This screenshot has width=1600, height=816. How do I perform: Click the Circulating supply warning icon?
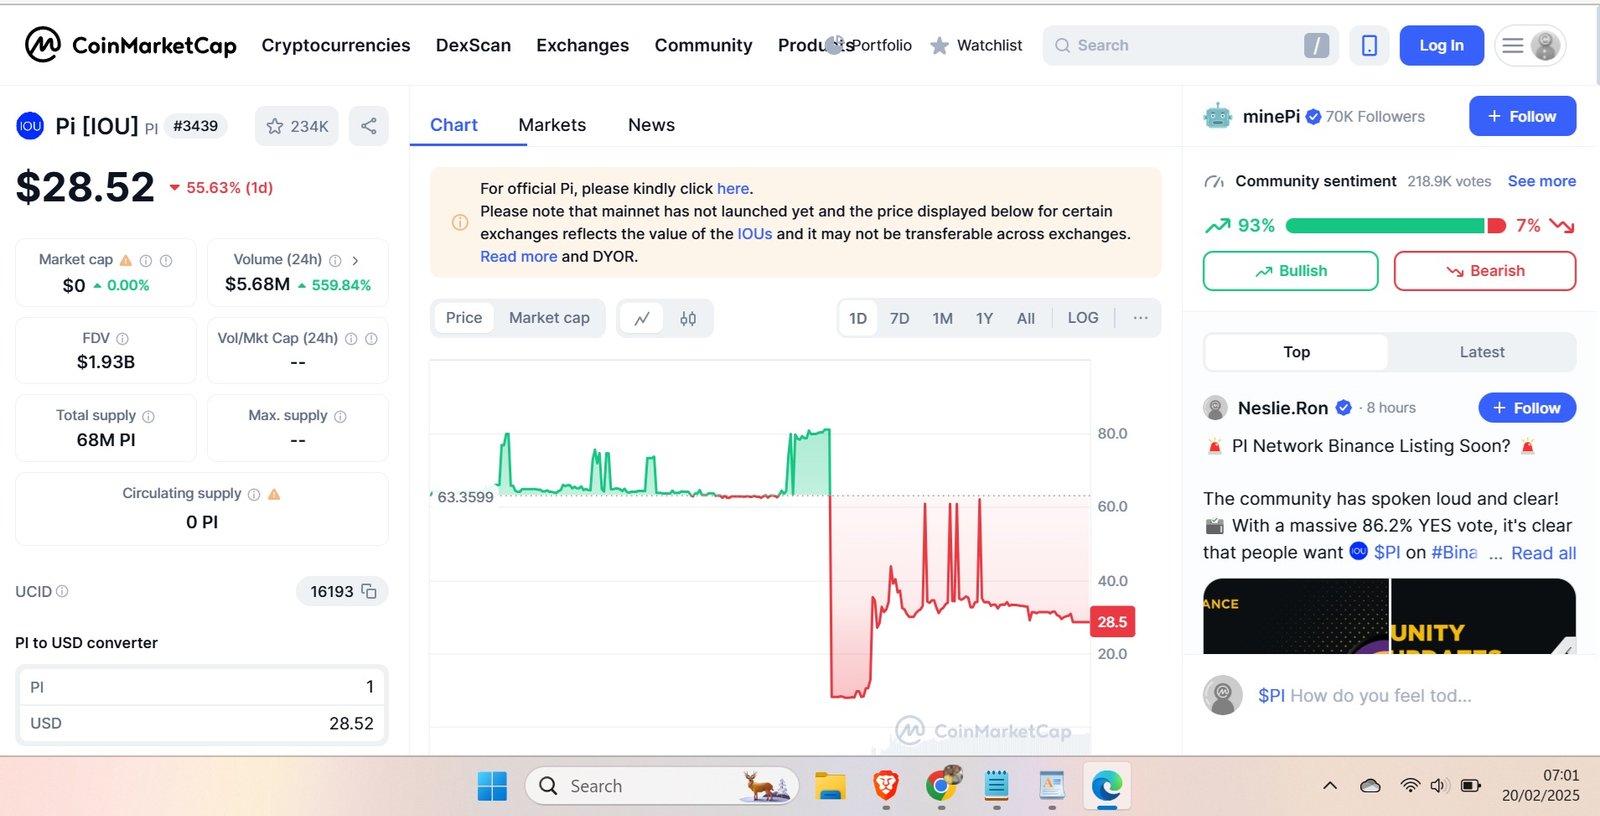(274, 494)
